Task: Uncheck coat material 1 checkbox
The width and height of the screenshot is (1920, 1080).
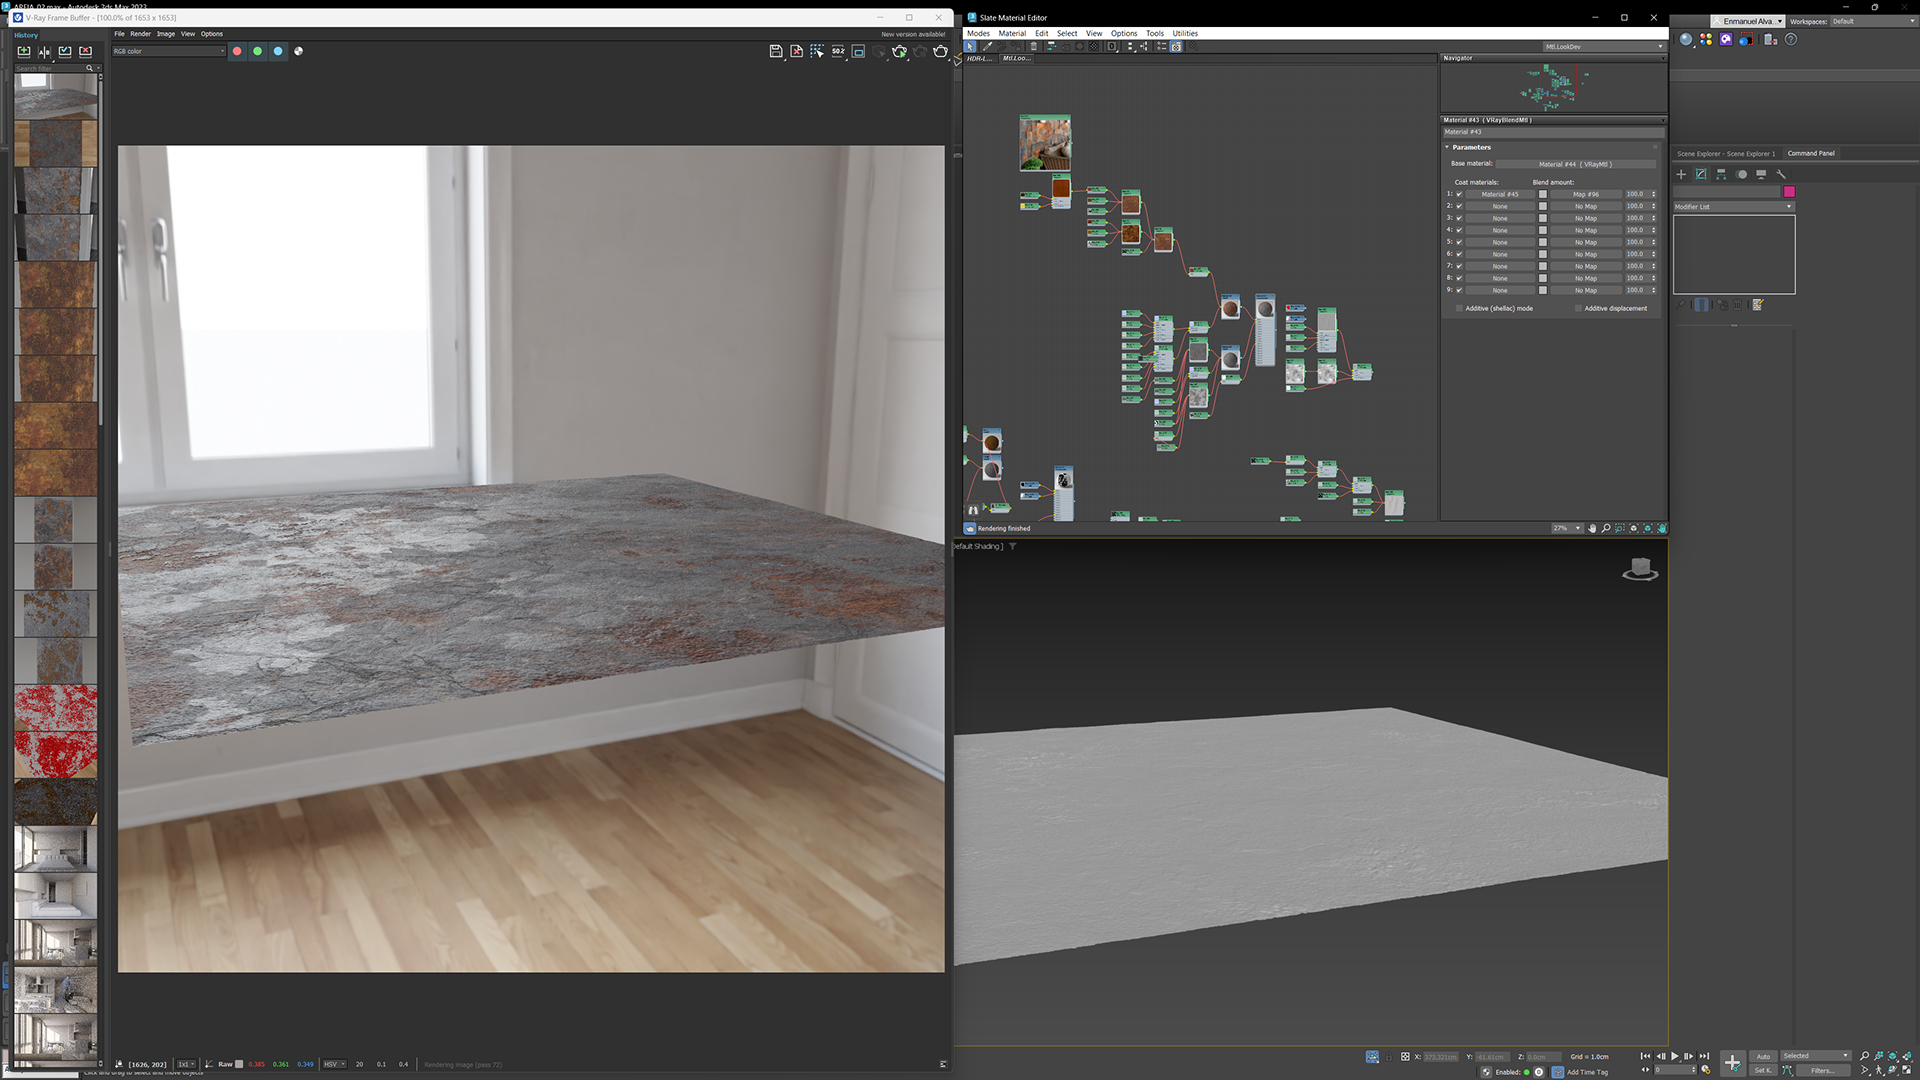Action: (x=1459, y=194)
